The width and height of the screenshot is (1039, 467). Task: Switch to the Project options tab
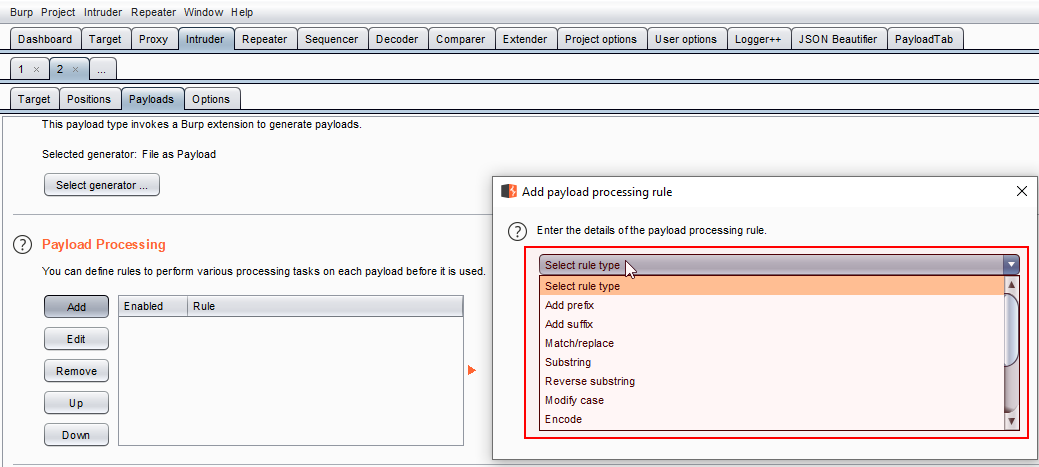(601, 39)
